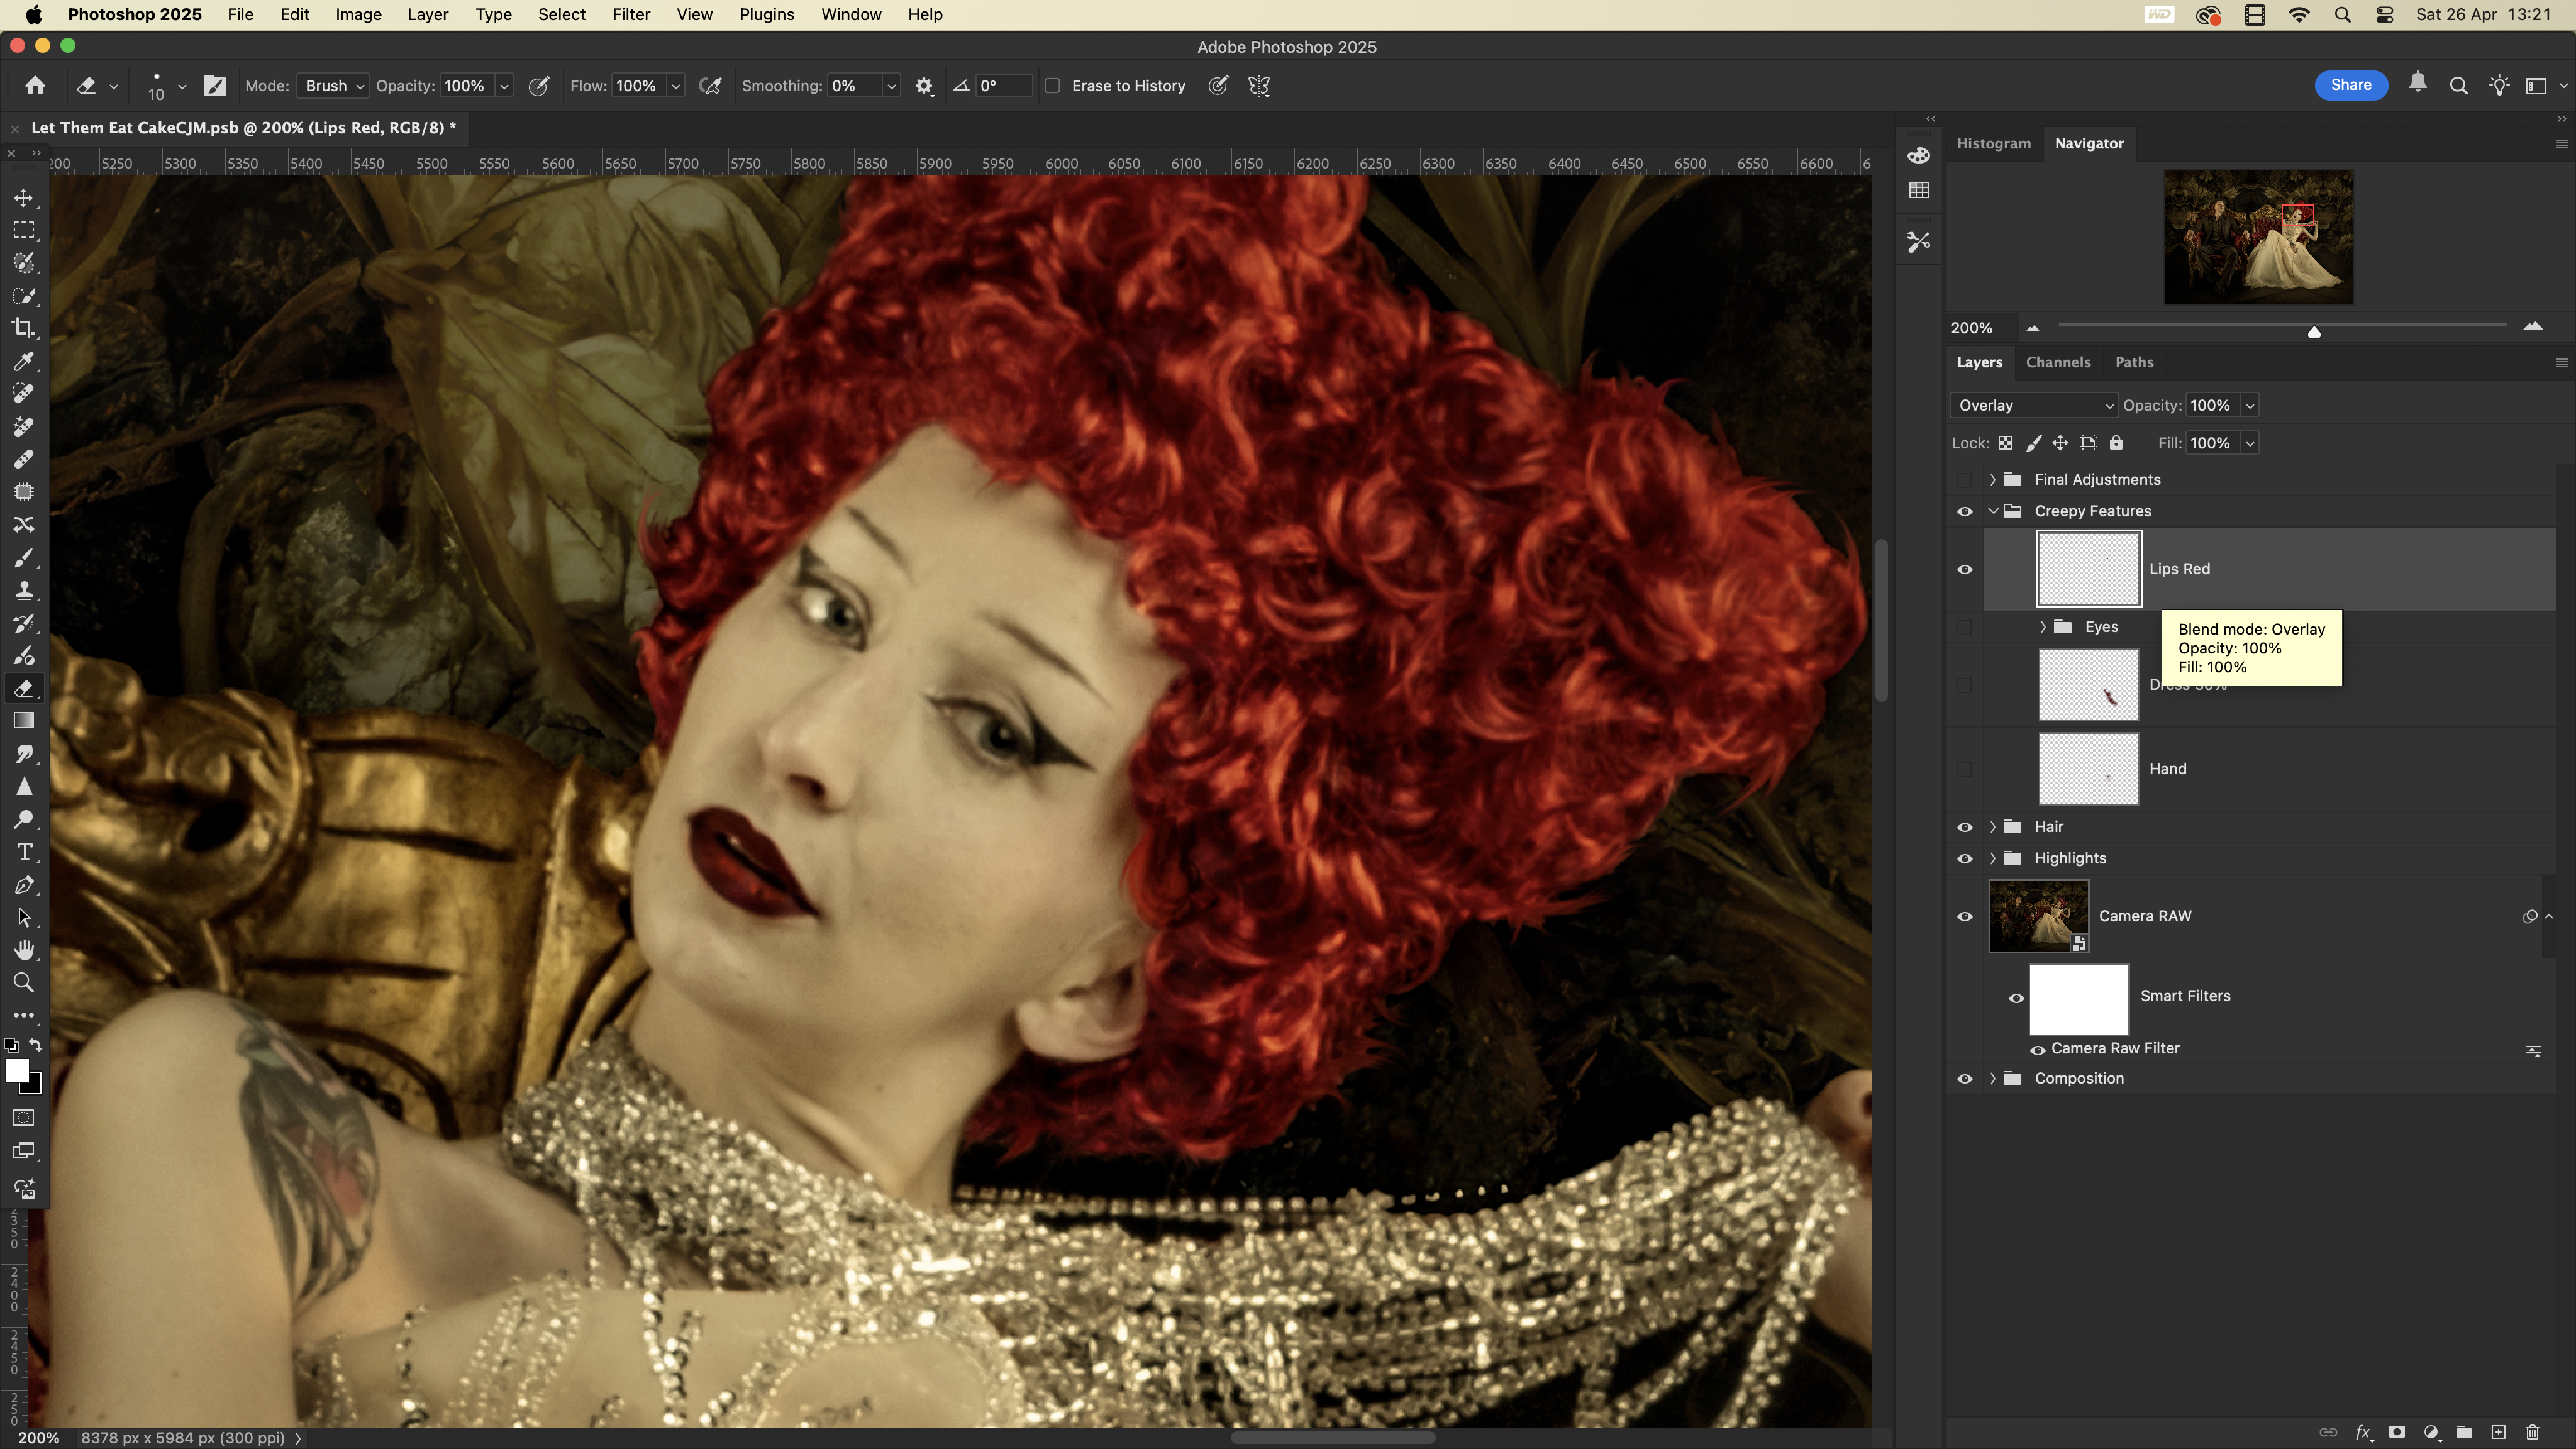
Task: Select the Clone Stamp tool
Action: (24, 590)
